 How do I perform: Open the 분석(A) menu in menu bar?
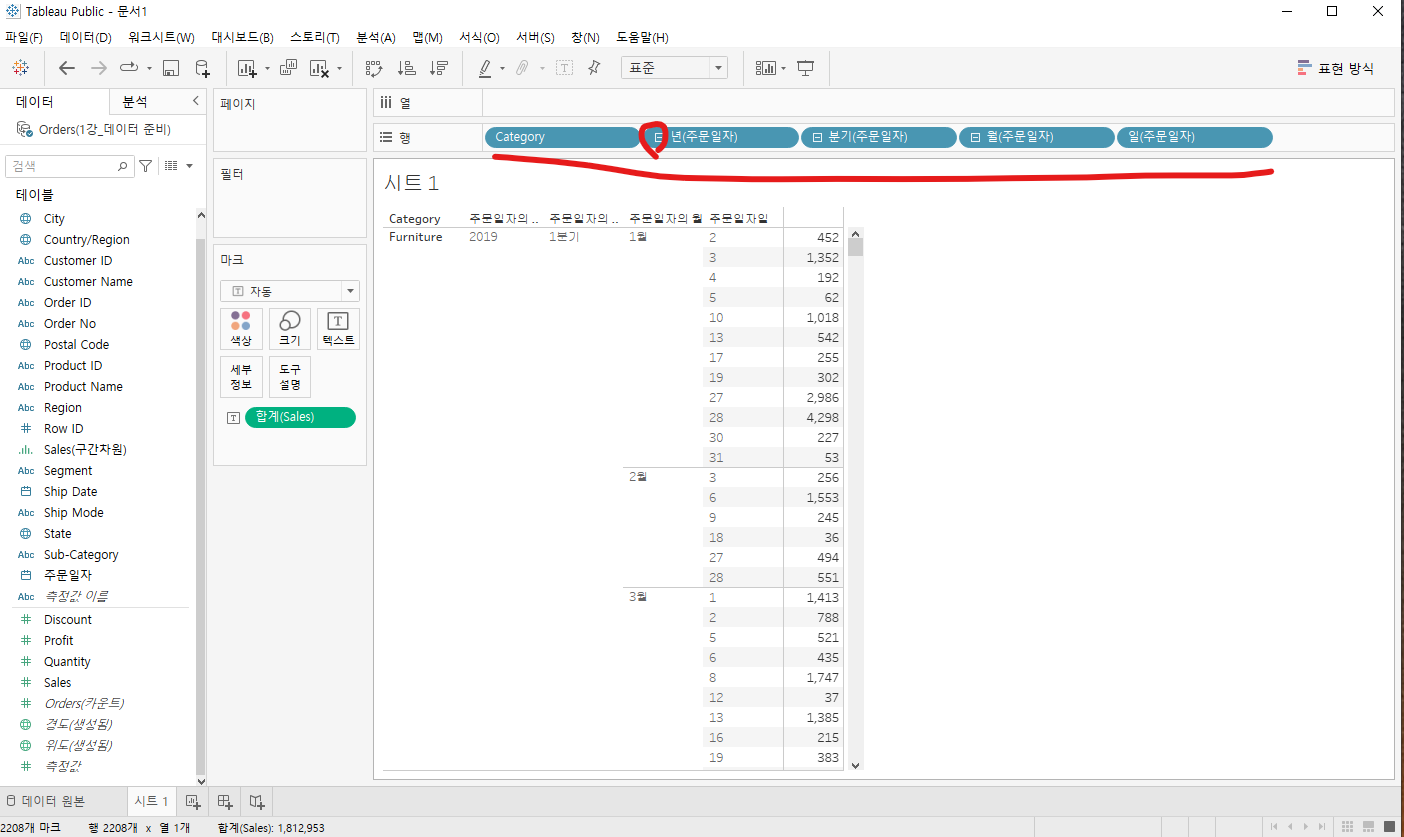pos(376,37)
